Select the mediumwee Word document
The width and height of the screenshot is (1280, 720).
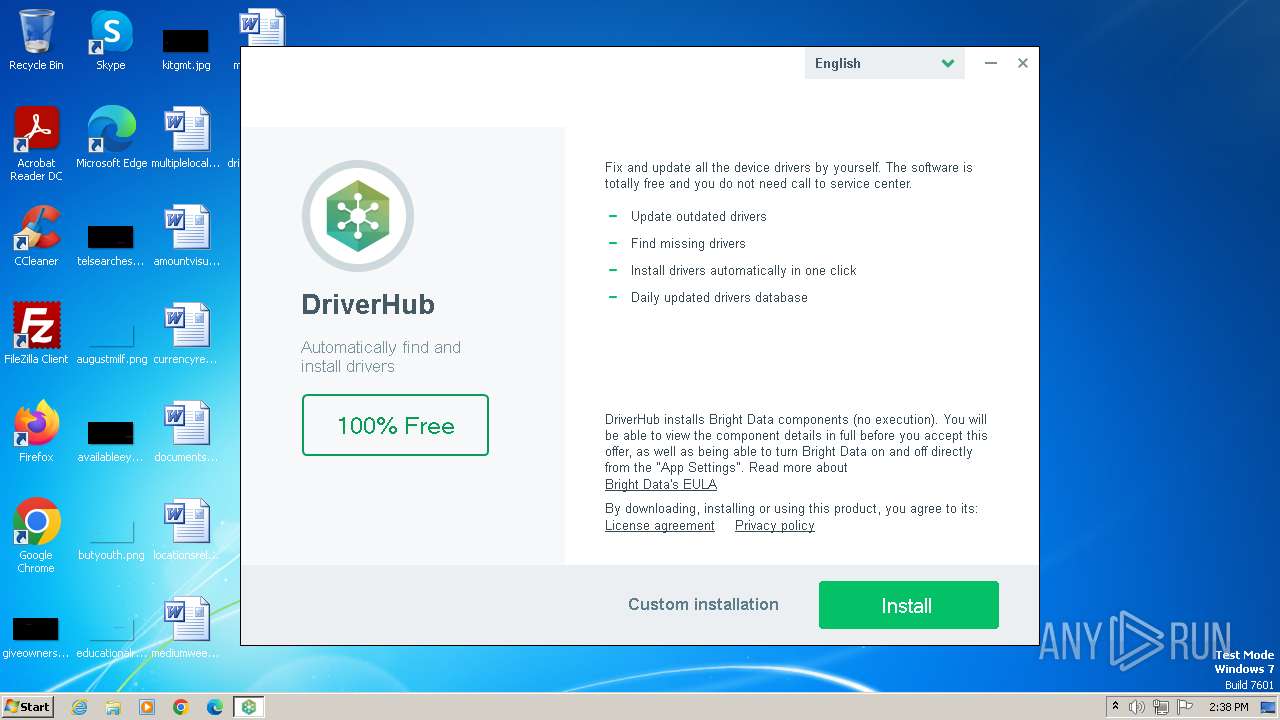[x=186, y=628]
